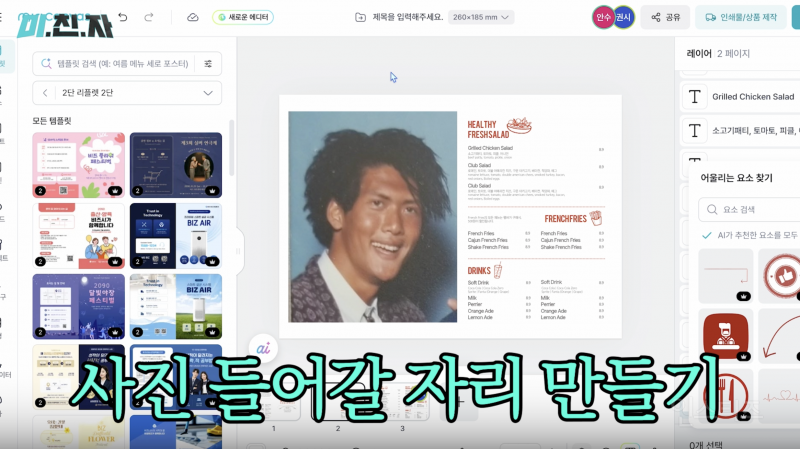Select HEALTHY FRESHSALAD heading on canvas
Image resolution: width=800 pixels, height=449 pixels.
(488, 129)
